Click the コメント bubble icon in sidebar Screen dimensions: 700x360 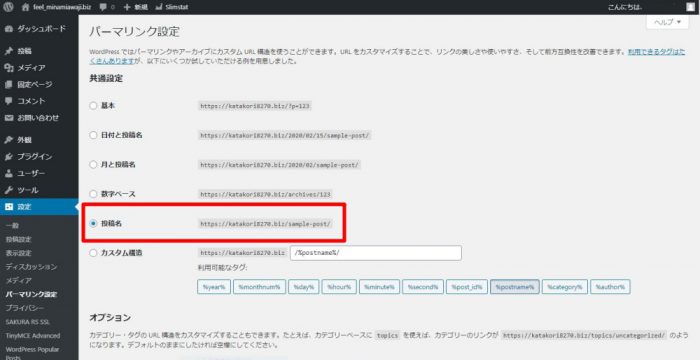coord(8,101)
